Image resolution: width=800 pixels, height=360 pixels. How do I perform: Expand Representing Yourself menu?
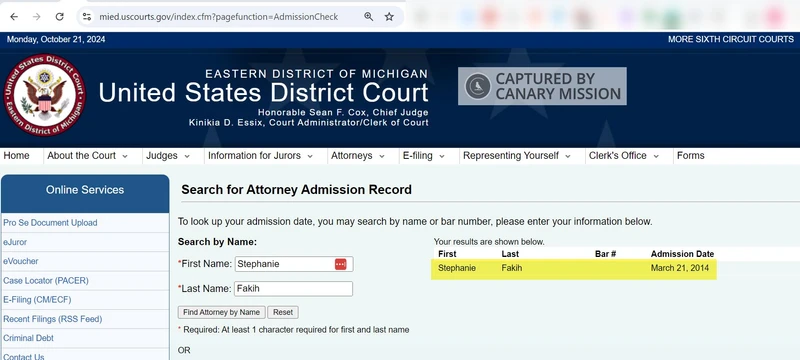tap(517, 156)
